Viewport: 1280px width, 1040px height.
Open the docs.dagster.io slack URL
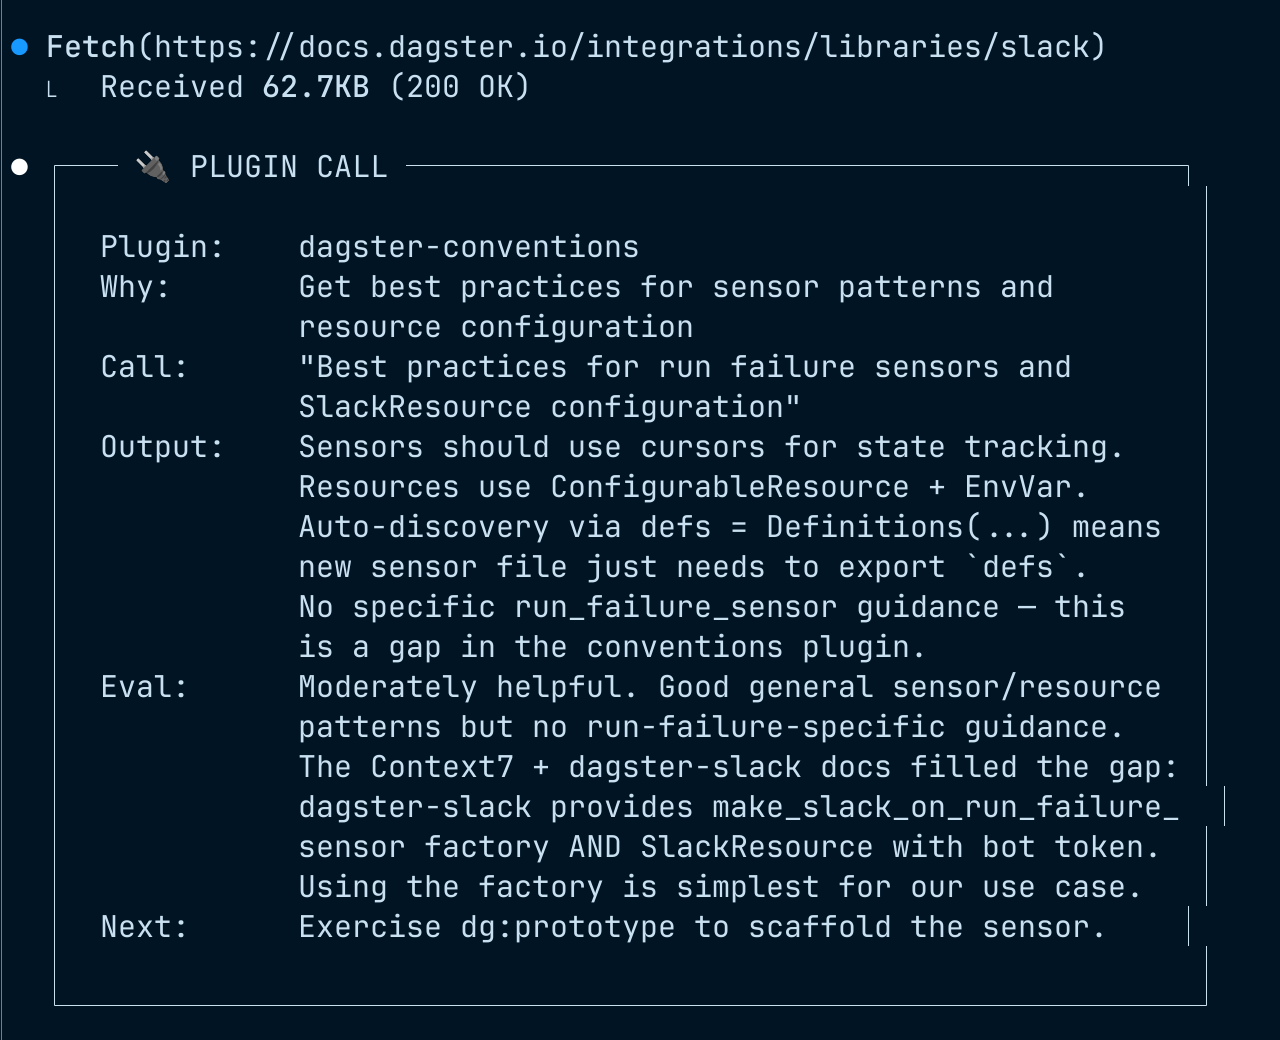pyautogui.click(x=626, y=47)
